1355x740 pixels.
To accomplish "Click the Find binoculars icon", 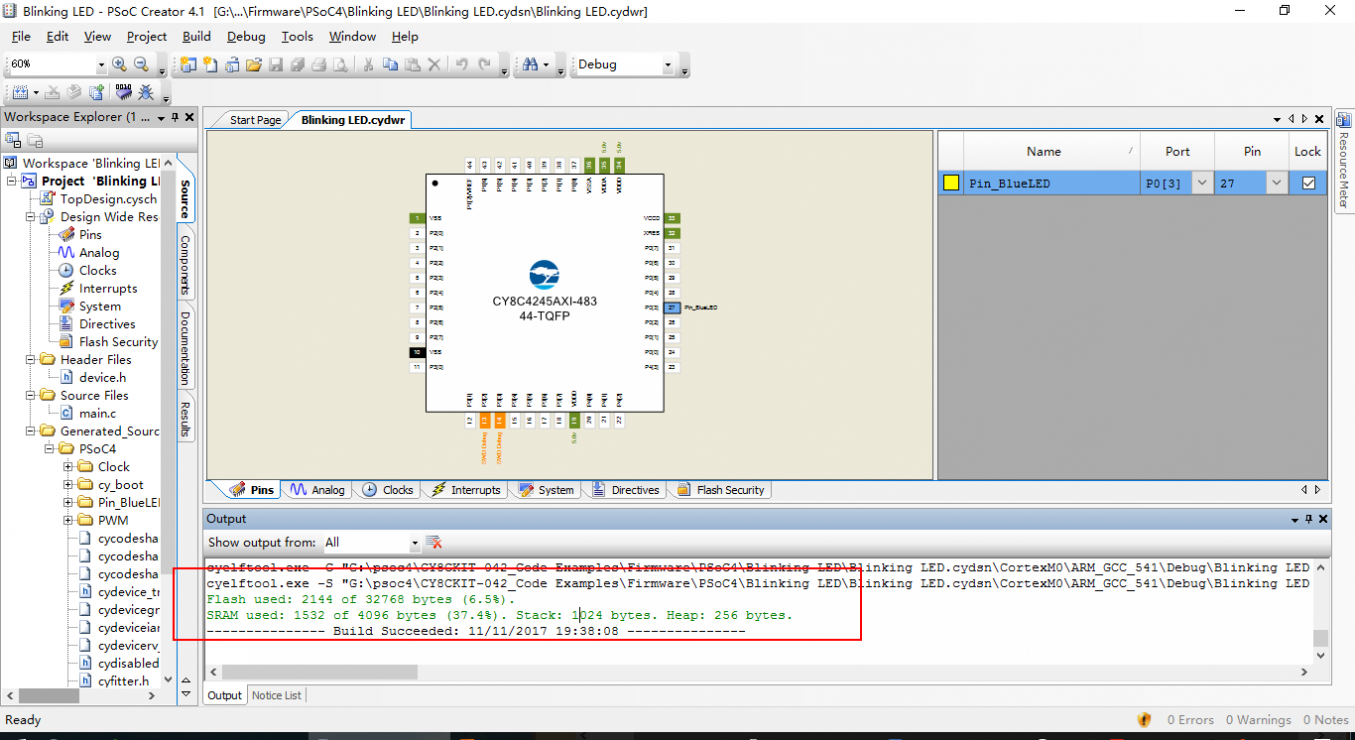I will pyautogui.click(x=530, y=65).
